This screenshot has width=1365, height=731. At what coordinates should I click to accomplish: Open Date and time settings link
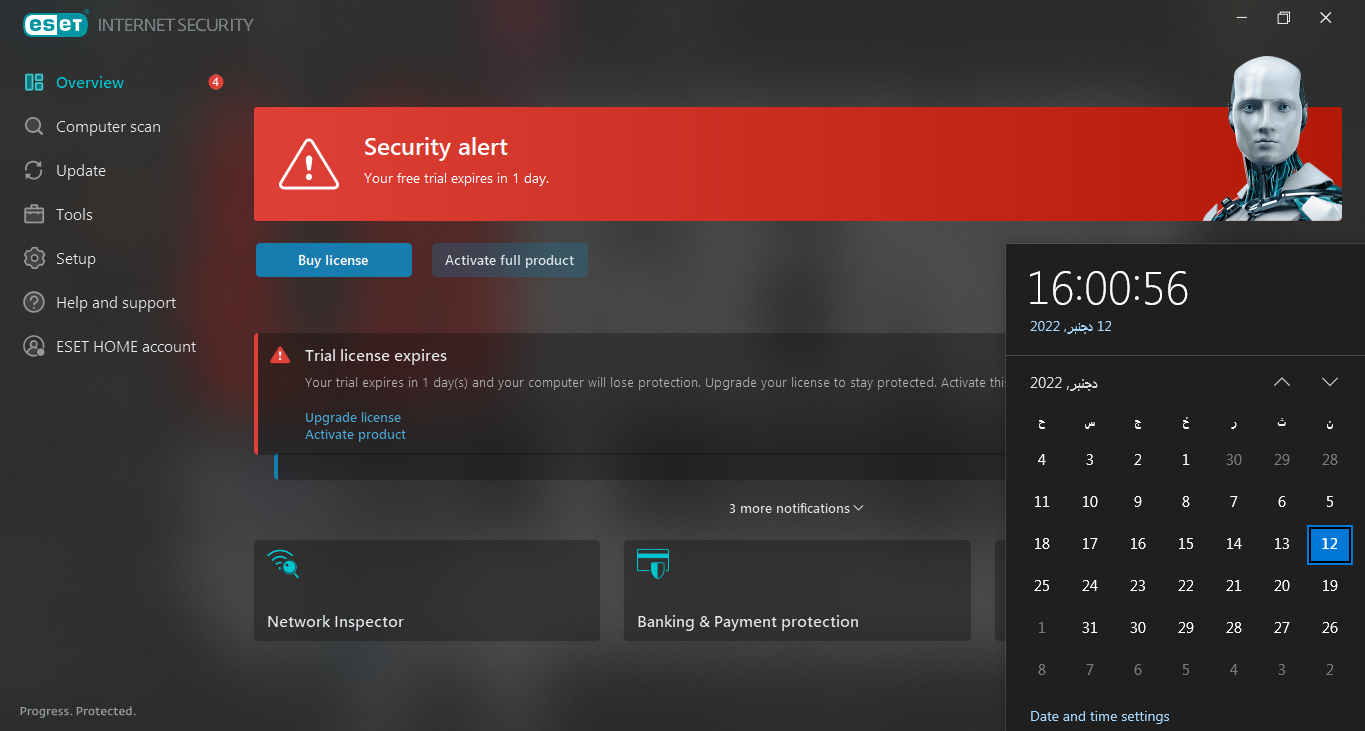[1100, 716]
